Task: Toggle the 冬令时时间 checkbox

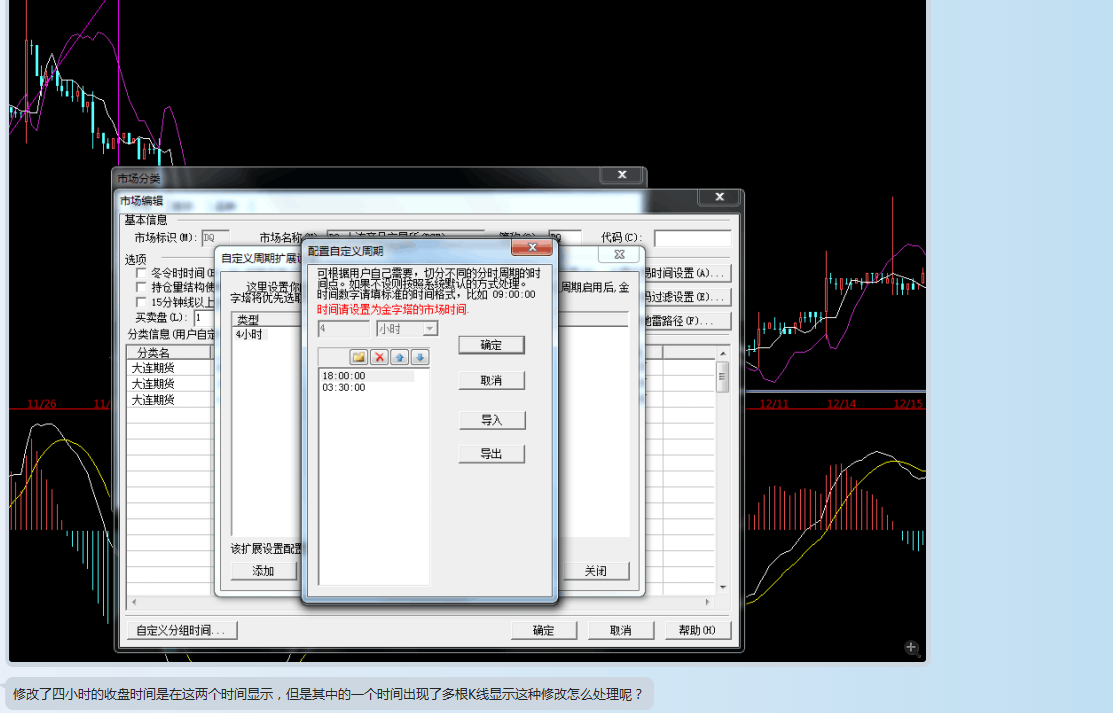Action: click(141, 272)
